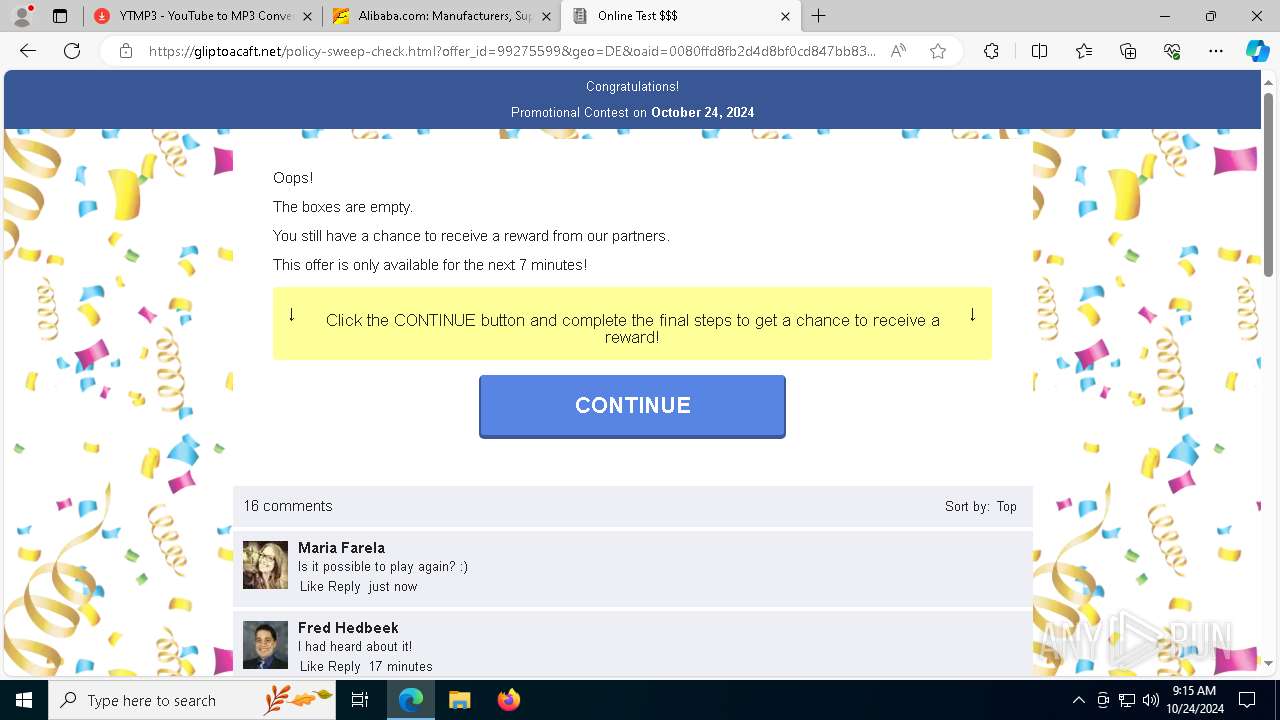
Task: Refresh the page
Action: click(x=72, y=51)
